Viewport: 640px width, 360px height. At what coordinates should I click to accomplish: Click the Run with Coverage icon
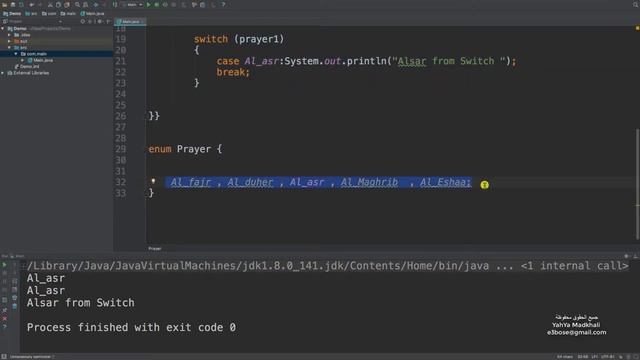165,5
